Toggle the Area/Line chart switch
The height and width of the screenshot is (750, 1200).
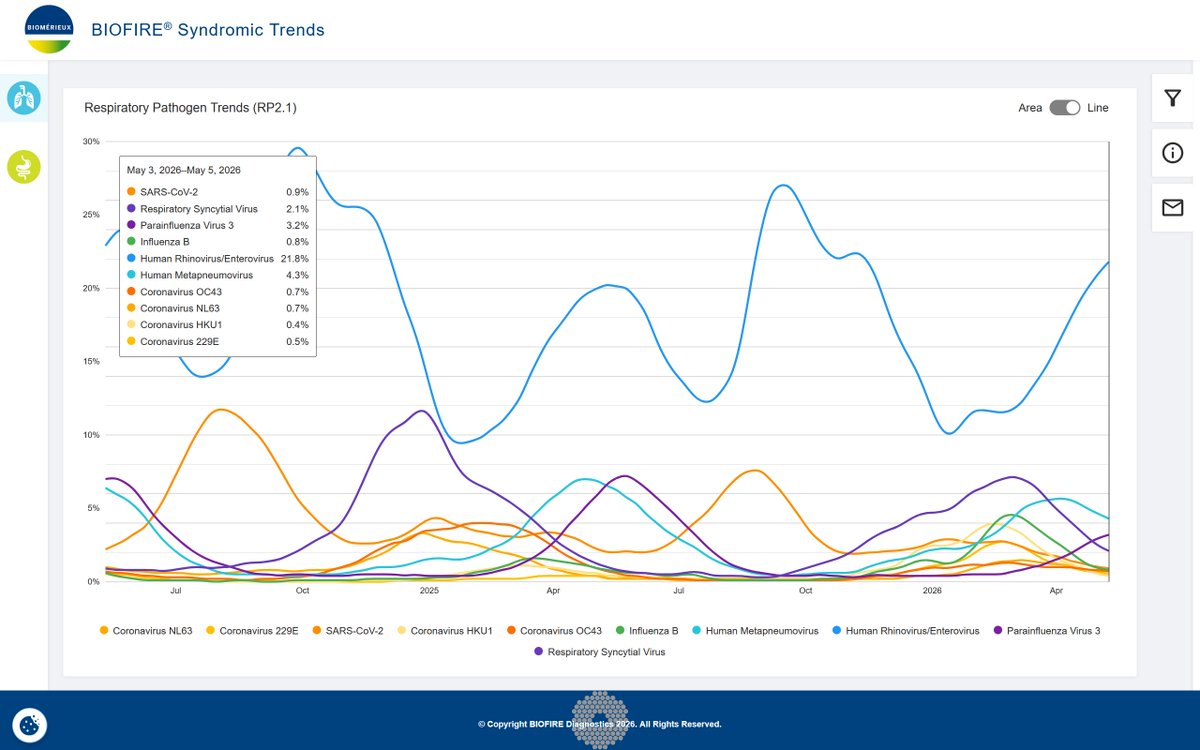pyautogui.click(x=1065, y=108)
